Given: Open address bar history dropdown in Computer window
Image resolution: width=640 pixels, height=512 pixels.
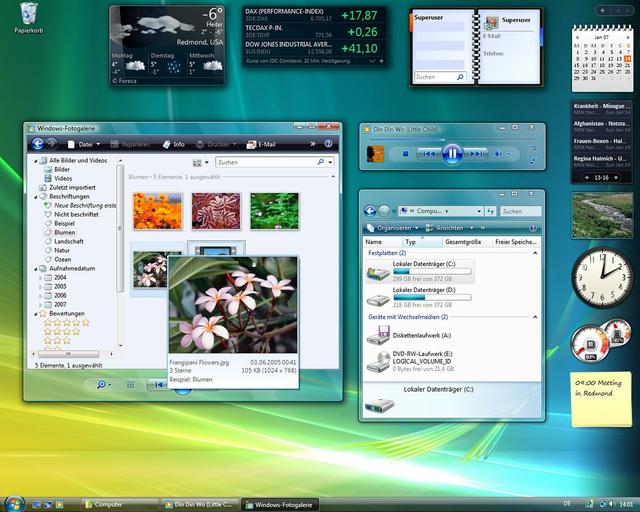Looking at the screenshot, I should [479, 211].
